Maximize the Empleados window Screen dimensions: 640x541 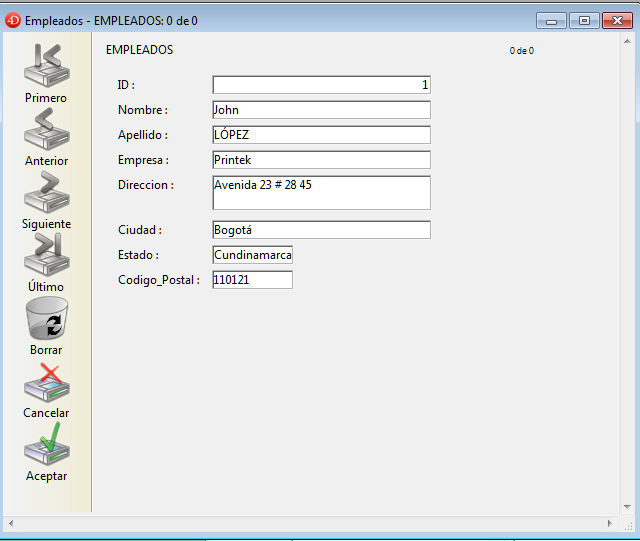coord(584,20)
